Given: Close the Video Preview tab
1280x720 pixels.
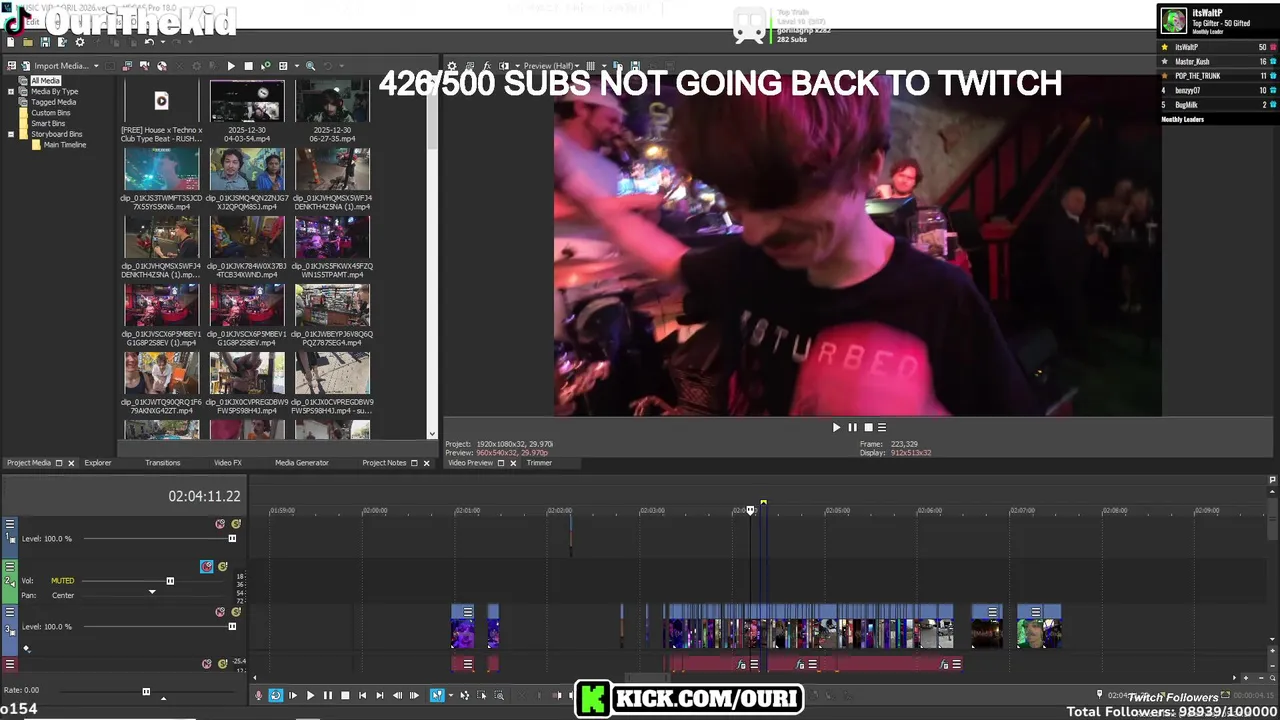Looking at the screenshot, I should [x=514, y=463].
